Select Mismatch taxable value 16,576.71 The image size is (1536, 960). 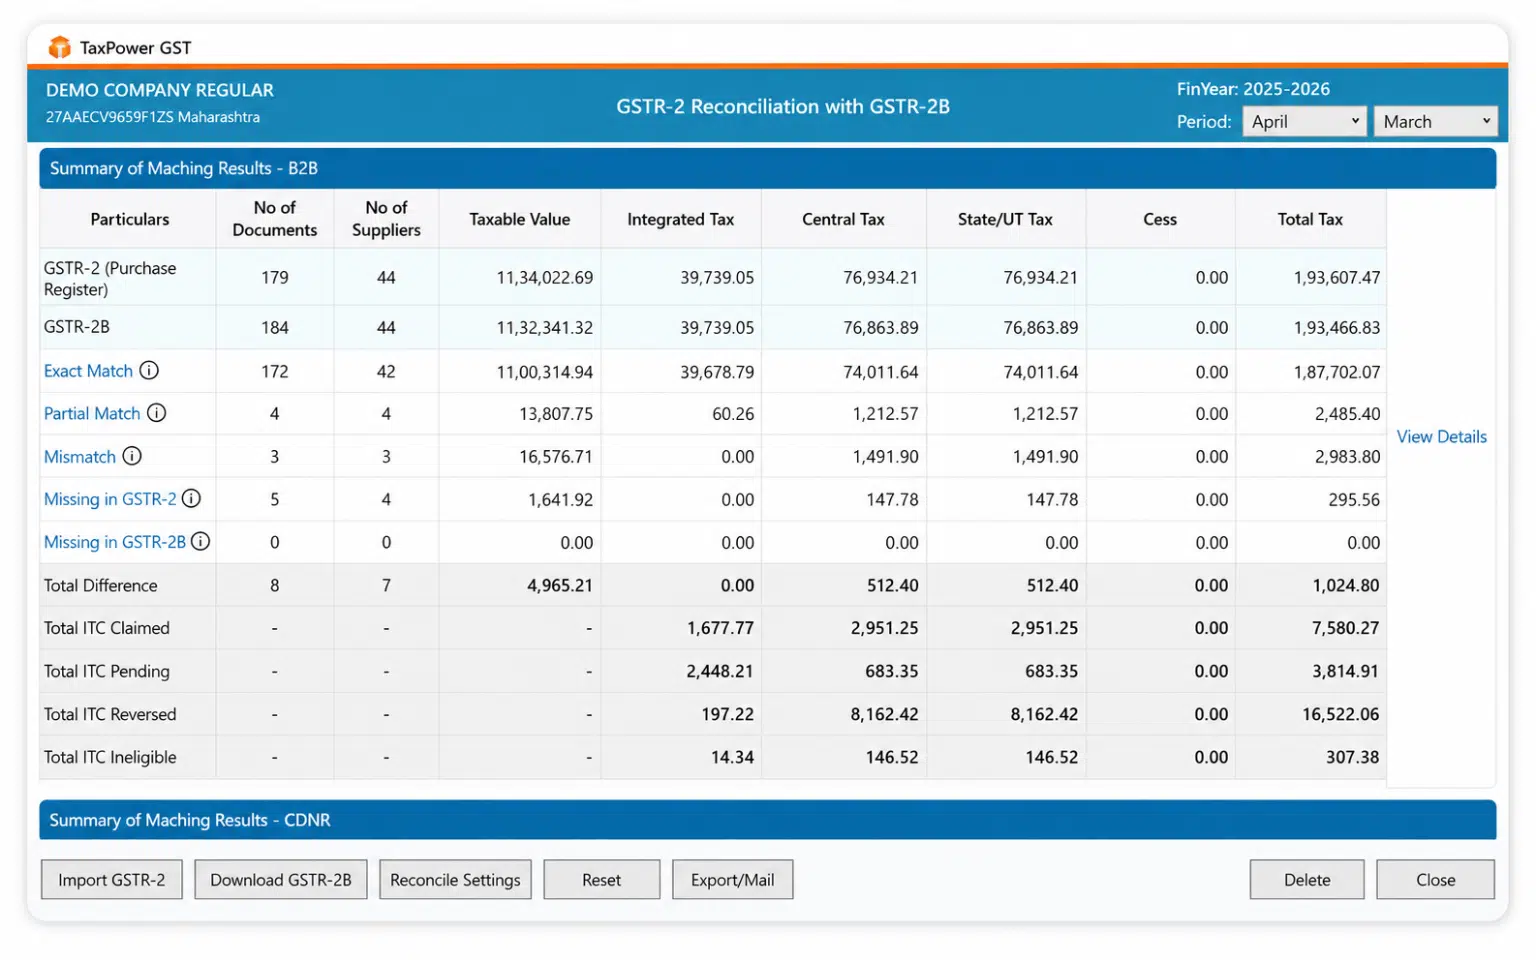coord(556,457)
